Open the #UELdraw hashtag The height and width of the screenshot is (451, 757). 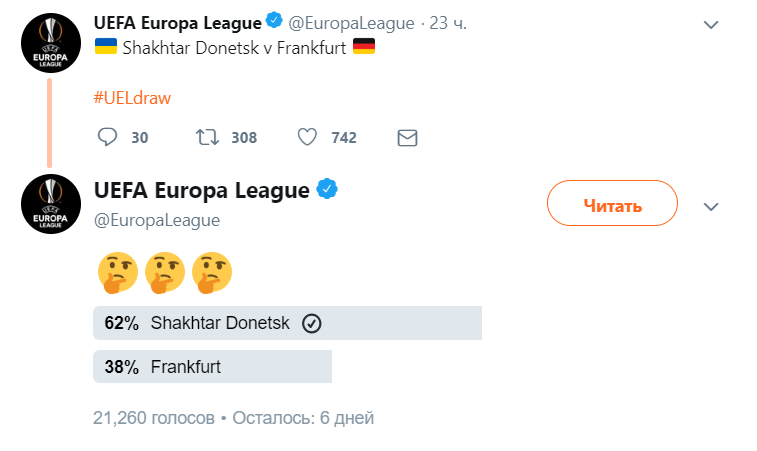[x=132, y=97]
